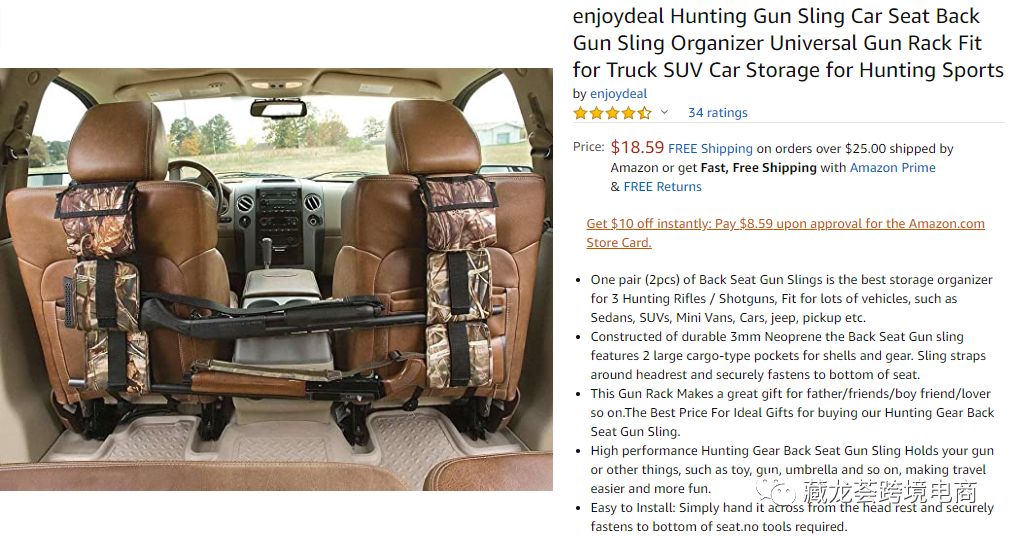Click the main product photo of car interior
Viewport: 1010px width, 536px height.
(x=277, y=280)
